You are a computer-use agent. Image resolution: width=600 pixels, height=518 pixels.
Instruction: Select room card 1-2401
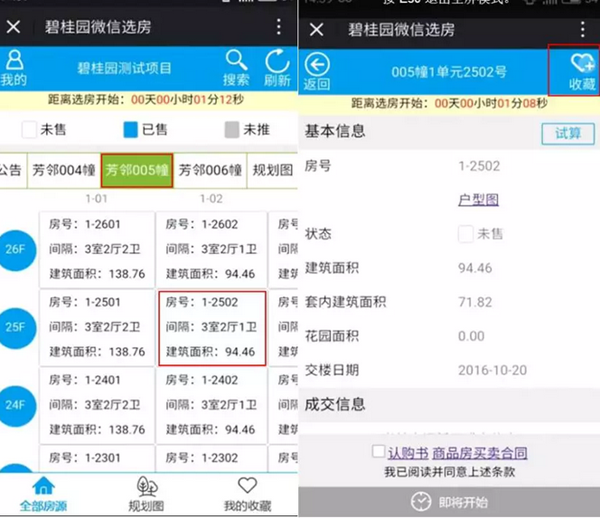97,405
